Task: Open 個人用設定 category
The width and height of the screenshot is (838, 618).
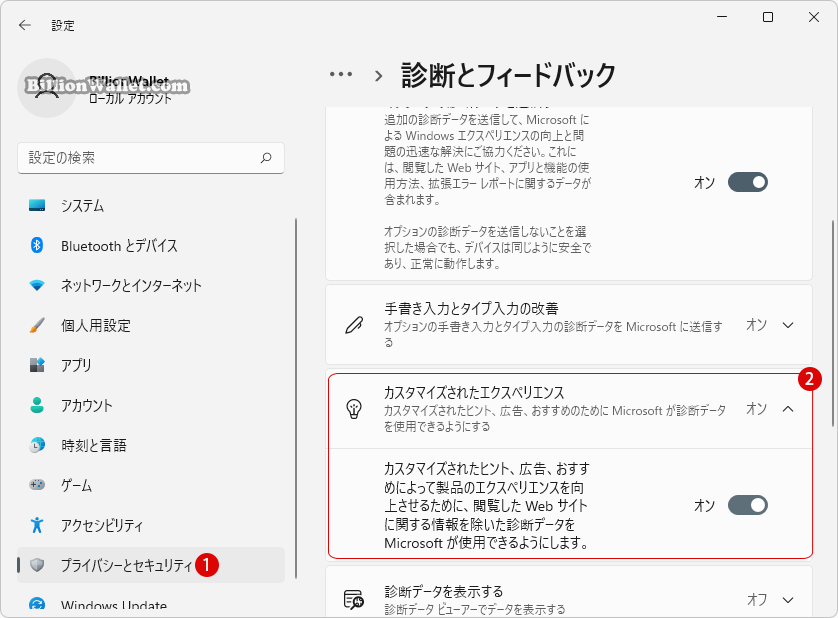Action: 151,325
